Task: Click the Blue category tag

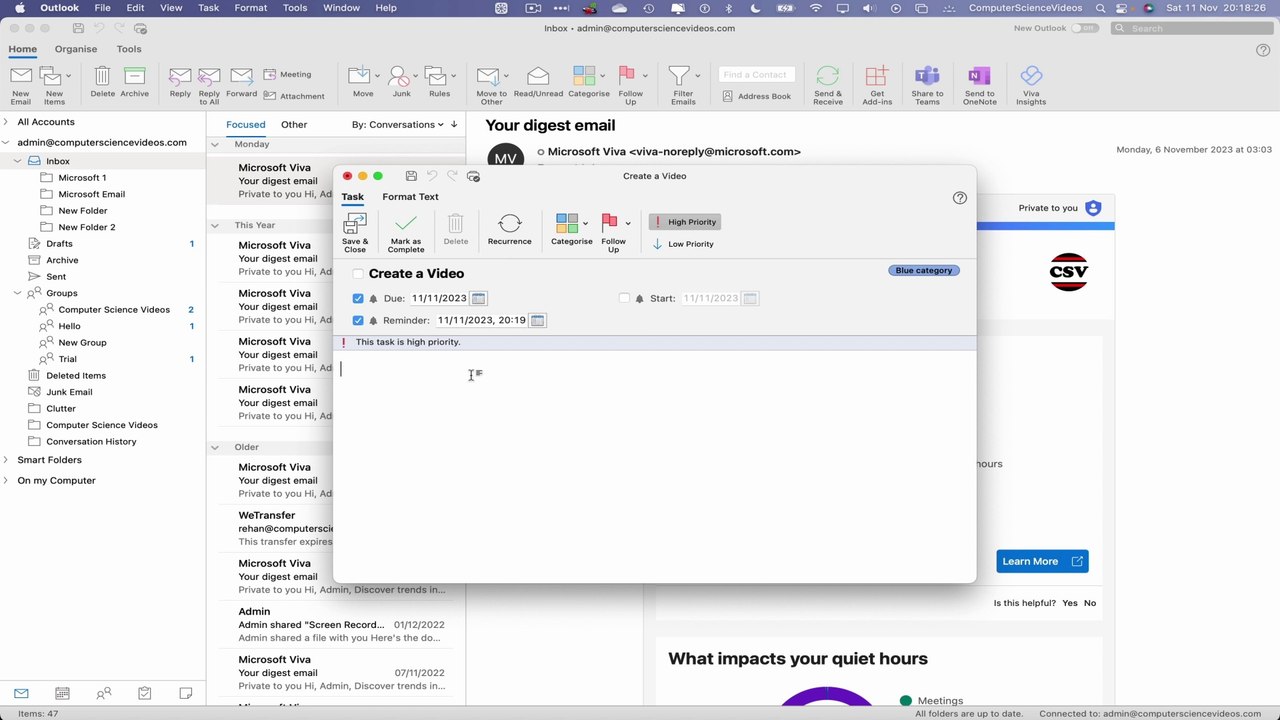Action: pos(924,270)
